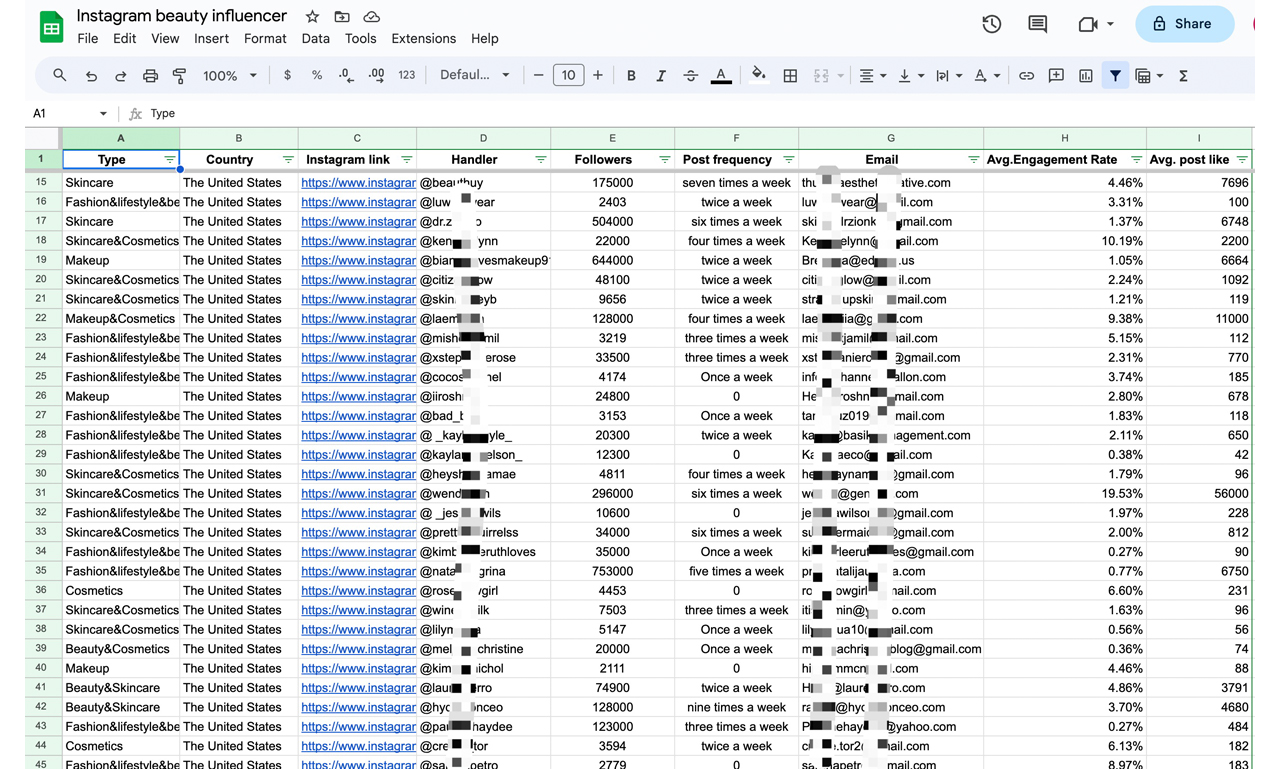Star this spreadsheet document
Viewport: 1280px width, 769px height.
(x=312, y=17)
